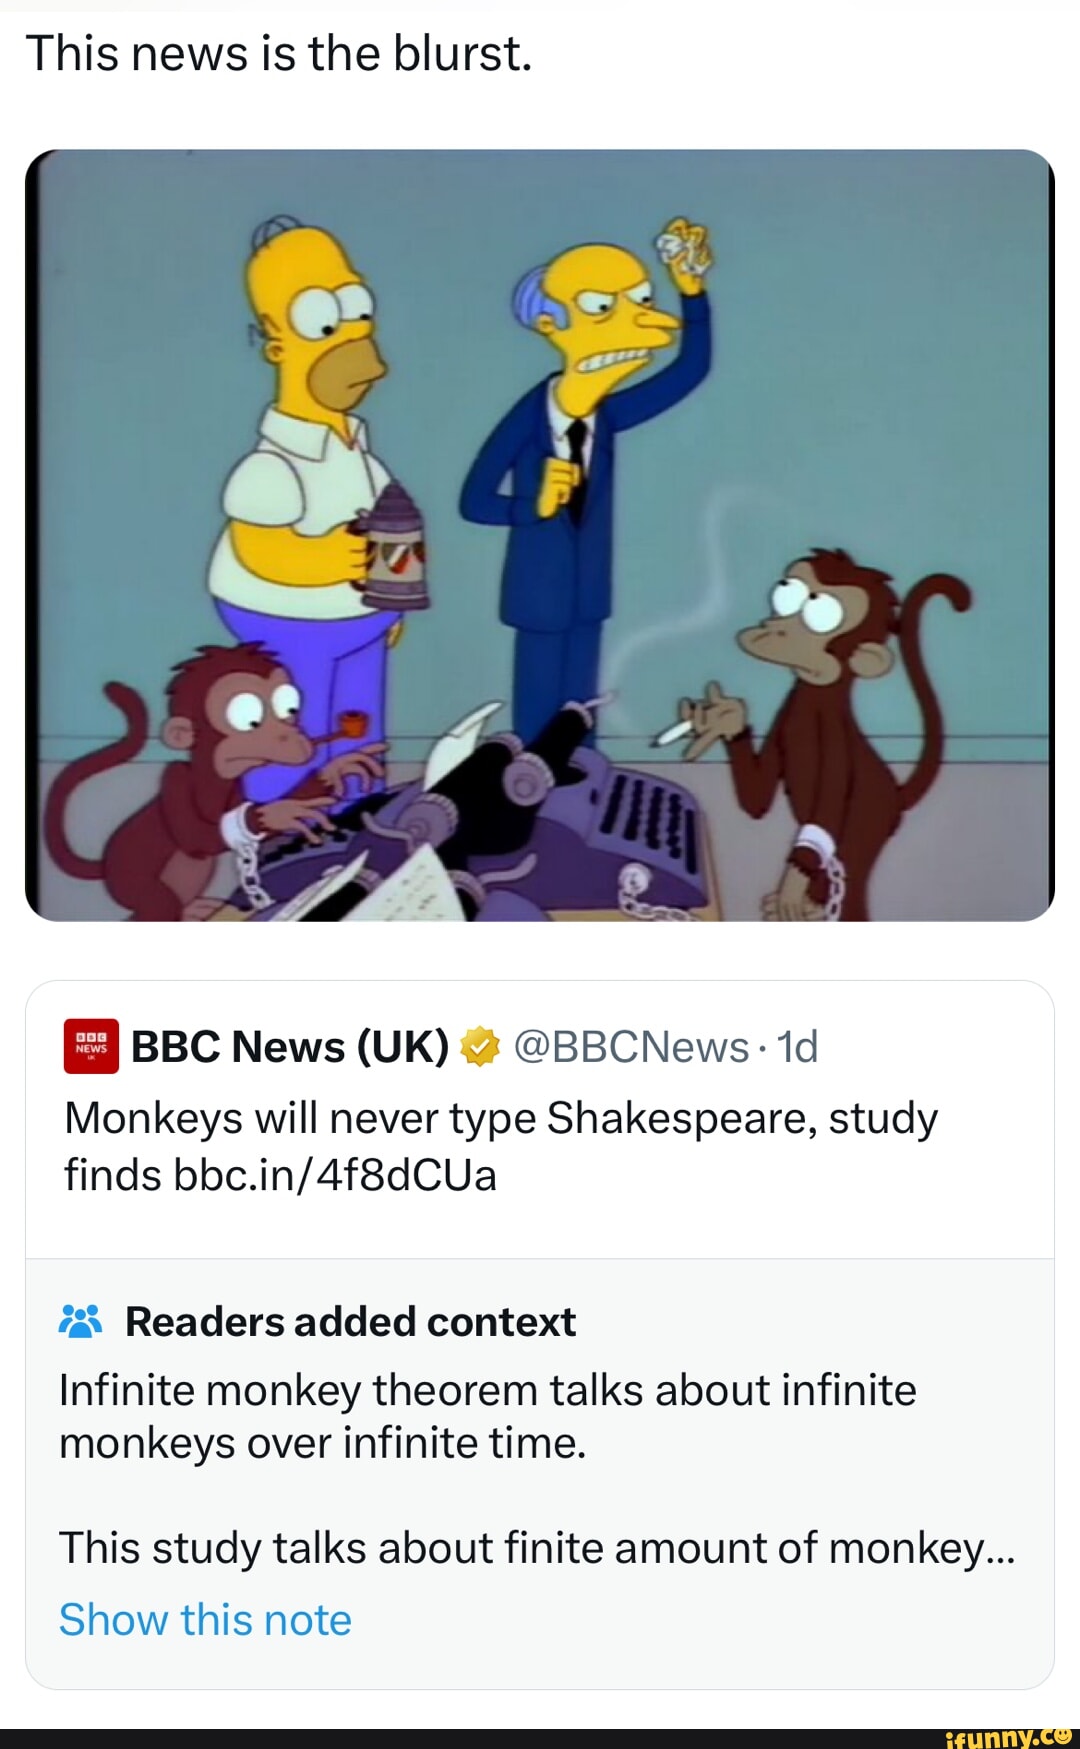Click the BBC News red avatar icon

click(x=91, y=1046)
